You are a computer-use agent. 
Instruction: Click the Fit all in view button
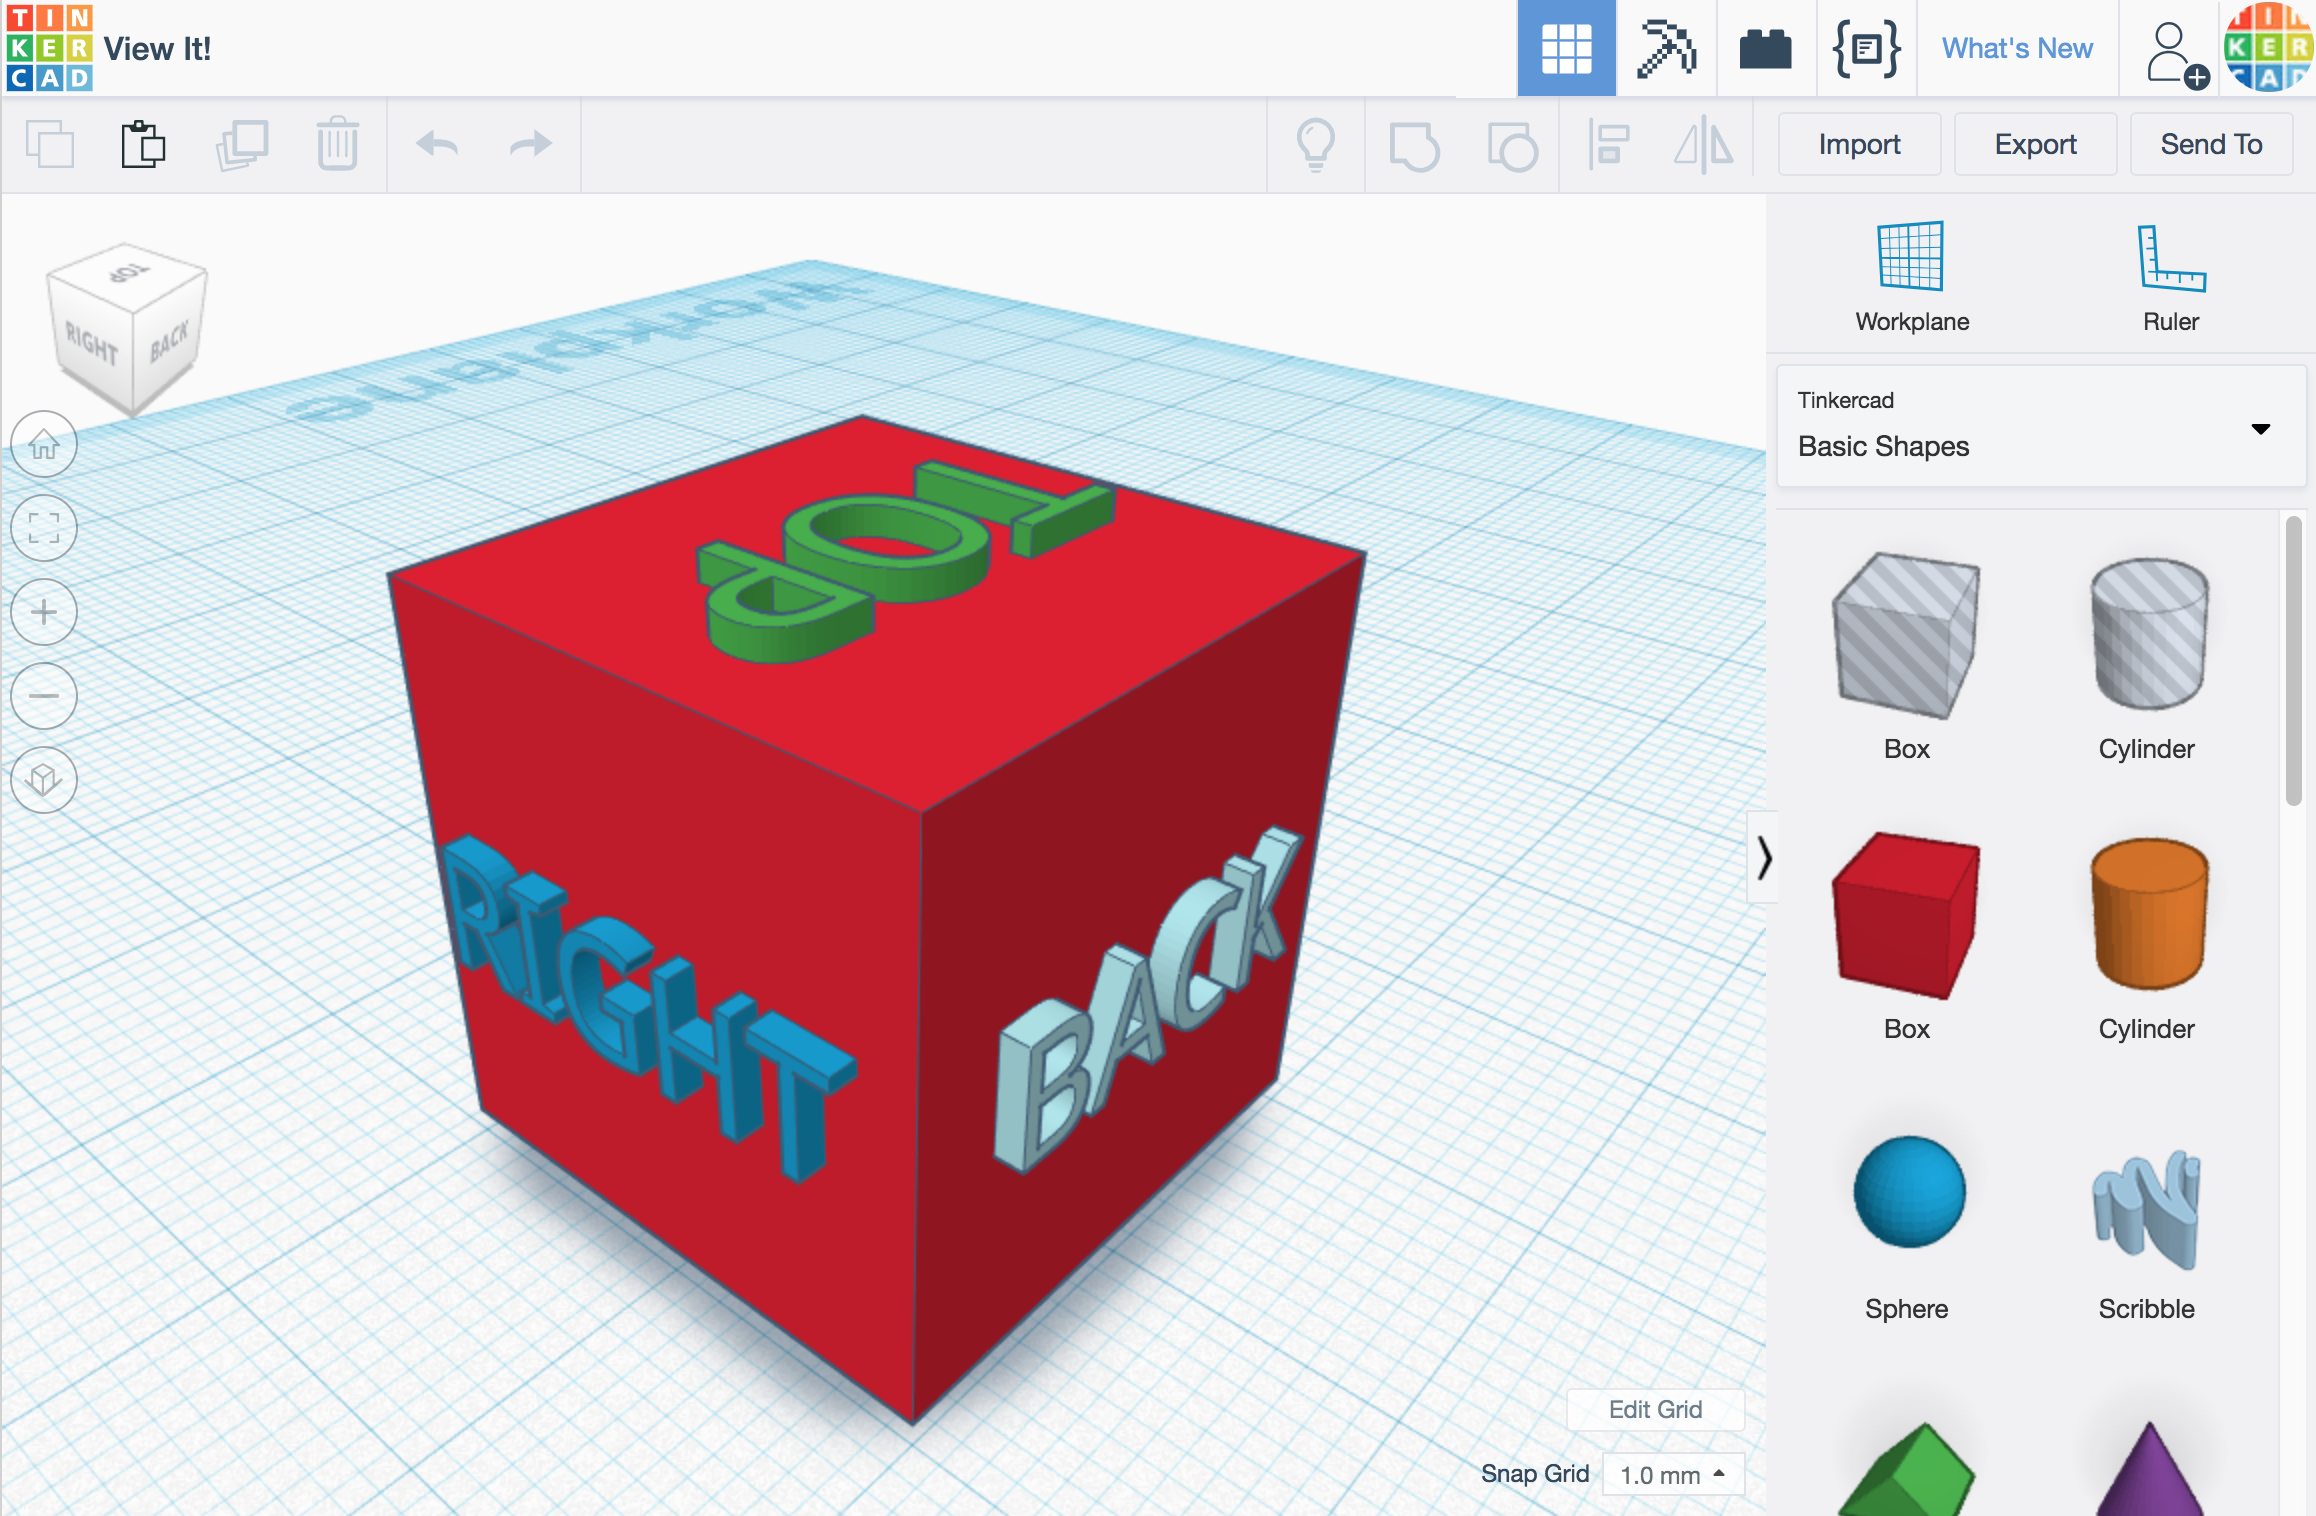coord(44,528)
